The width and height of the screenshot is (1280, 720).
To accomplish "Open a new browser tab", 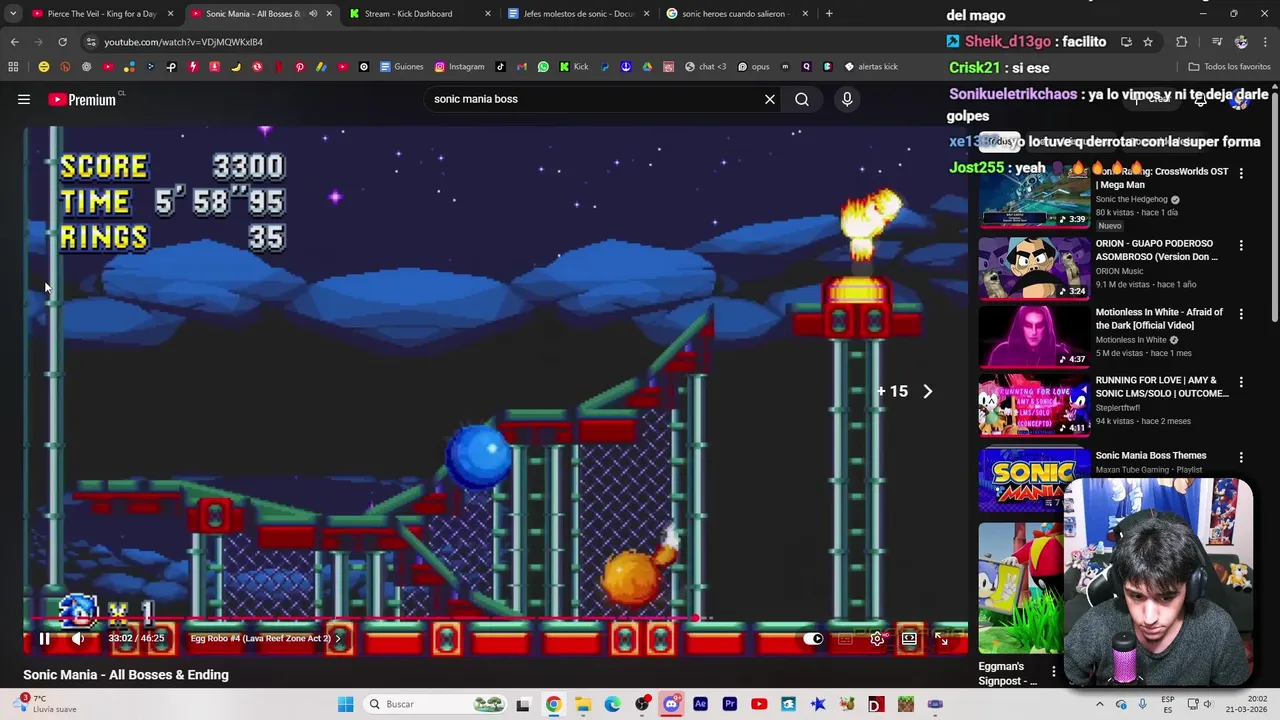I will click(x=829, y=14).
